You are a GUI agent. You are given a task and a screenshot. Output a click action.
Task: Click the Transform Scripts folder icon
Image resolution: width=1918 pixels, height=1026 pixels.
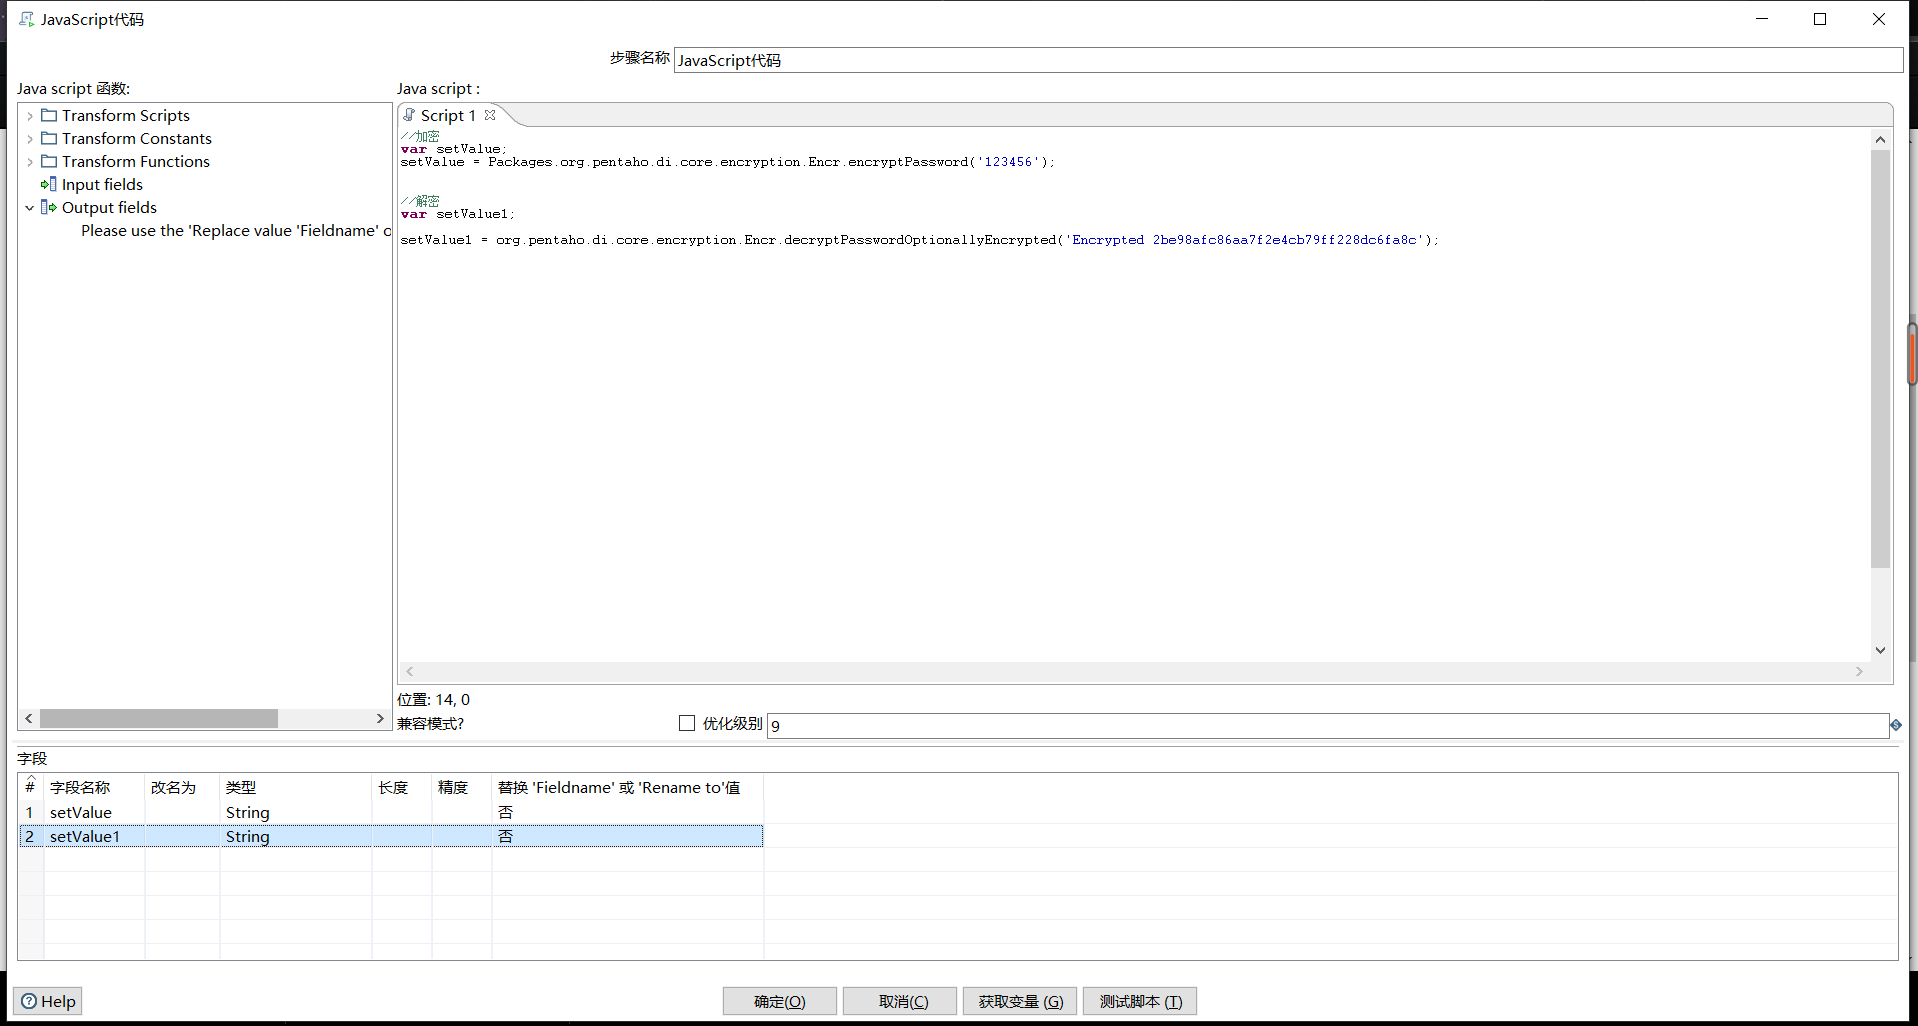[x=50, y=115]
